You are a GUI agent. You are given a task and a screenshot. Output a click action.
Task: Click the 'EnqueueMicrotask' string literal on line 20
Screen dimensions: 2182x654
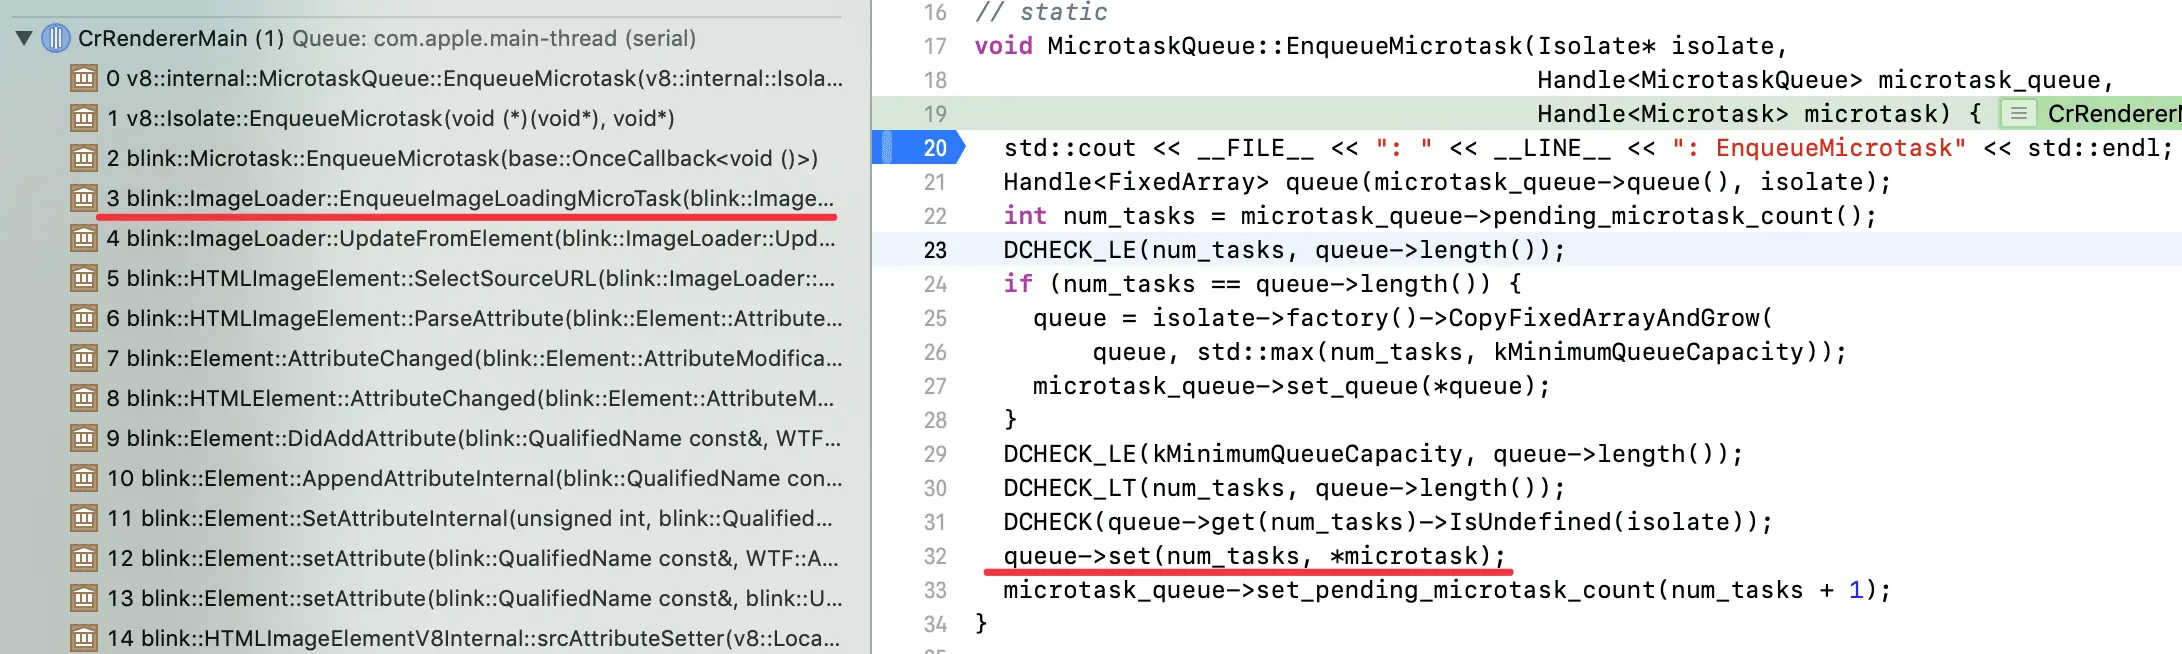(x=1819, y=148)
